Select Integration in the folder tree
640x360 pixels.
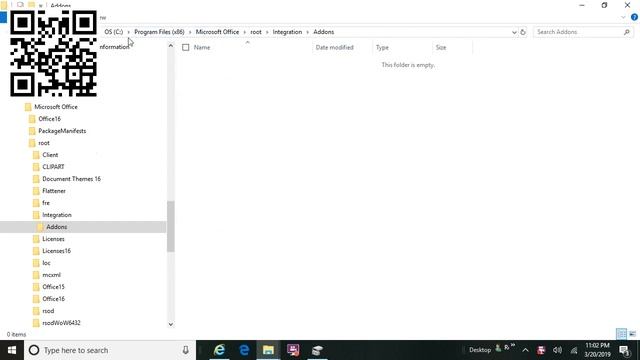57,215
